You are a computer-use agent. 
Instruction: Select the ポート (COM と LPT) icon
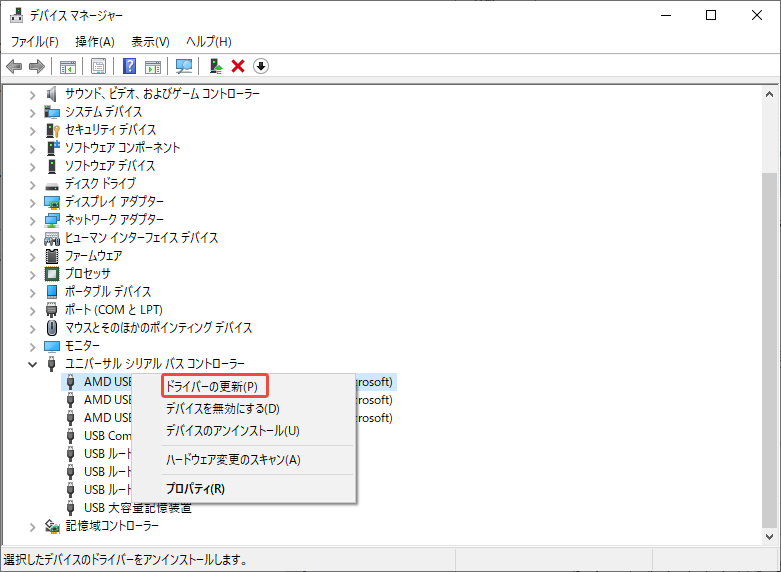click(52, 310)
